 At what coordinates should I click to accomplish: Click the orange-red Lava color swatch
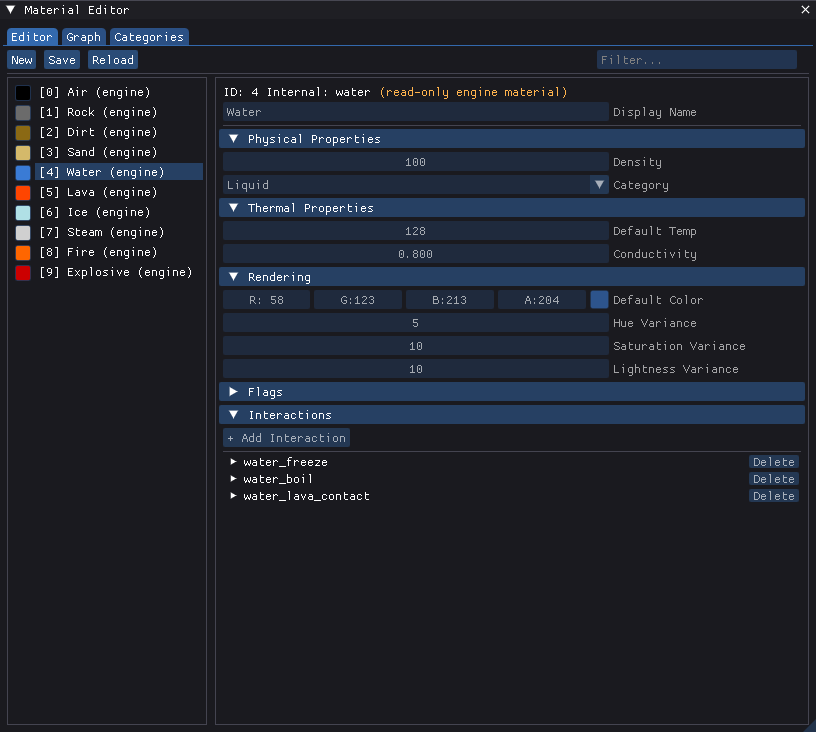coord(23,192)
